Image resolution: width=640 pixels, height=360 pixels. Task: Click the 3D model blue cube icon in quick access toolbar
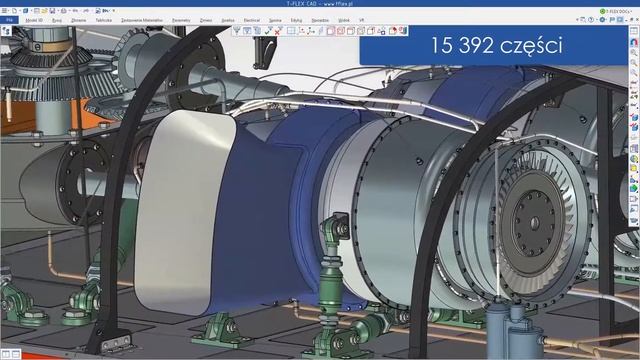[x=26, y=11]
